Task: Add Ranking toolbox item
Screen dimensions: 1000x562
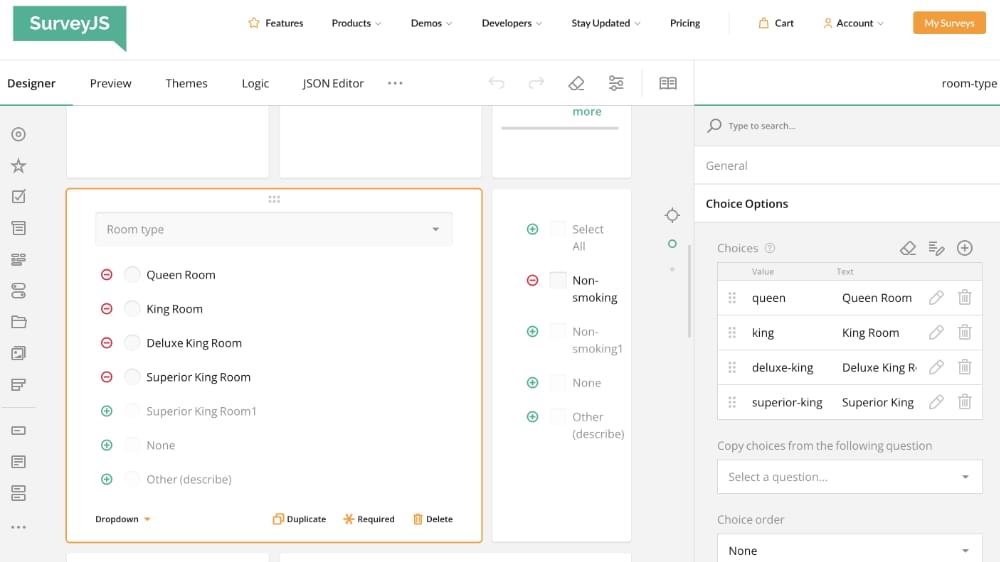Action: [x=18, y=385]
